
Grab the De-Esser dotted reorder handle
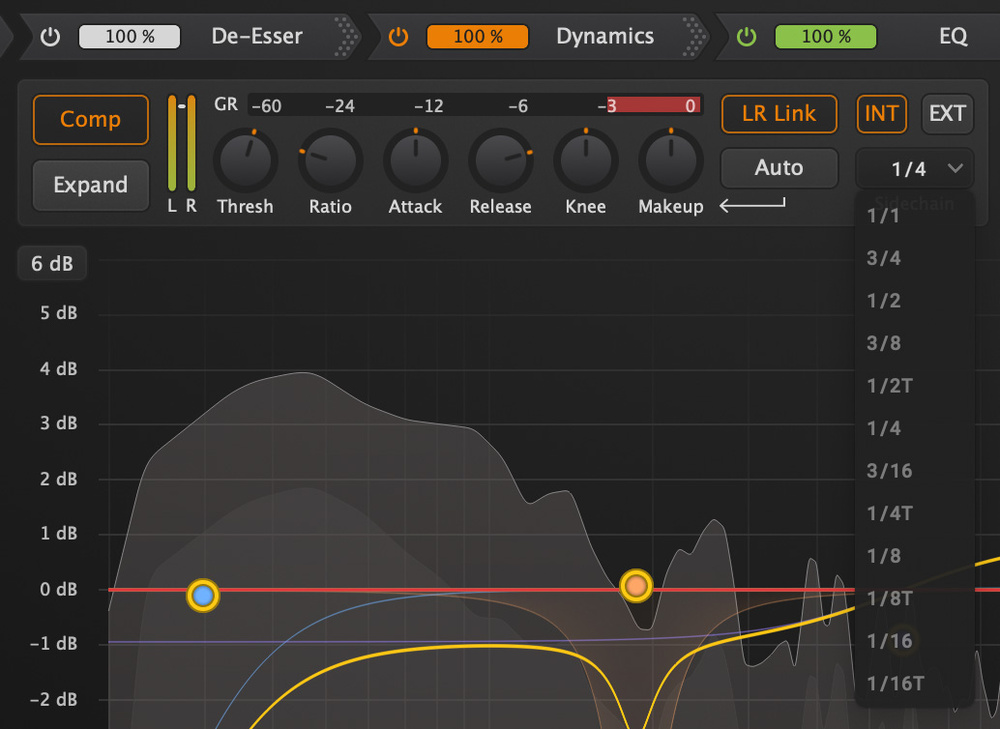tap(346, 36)
